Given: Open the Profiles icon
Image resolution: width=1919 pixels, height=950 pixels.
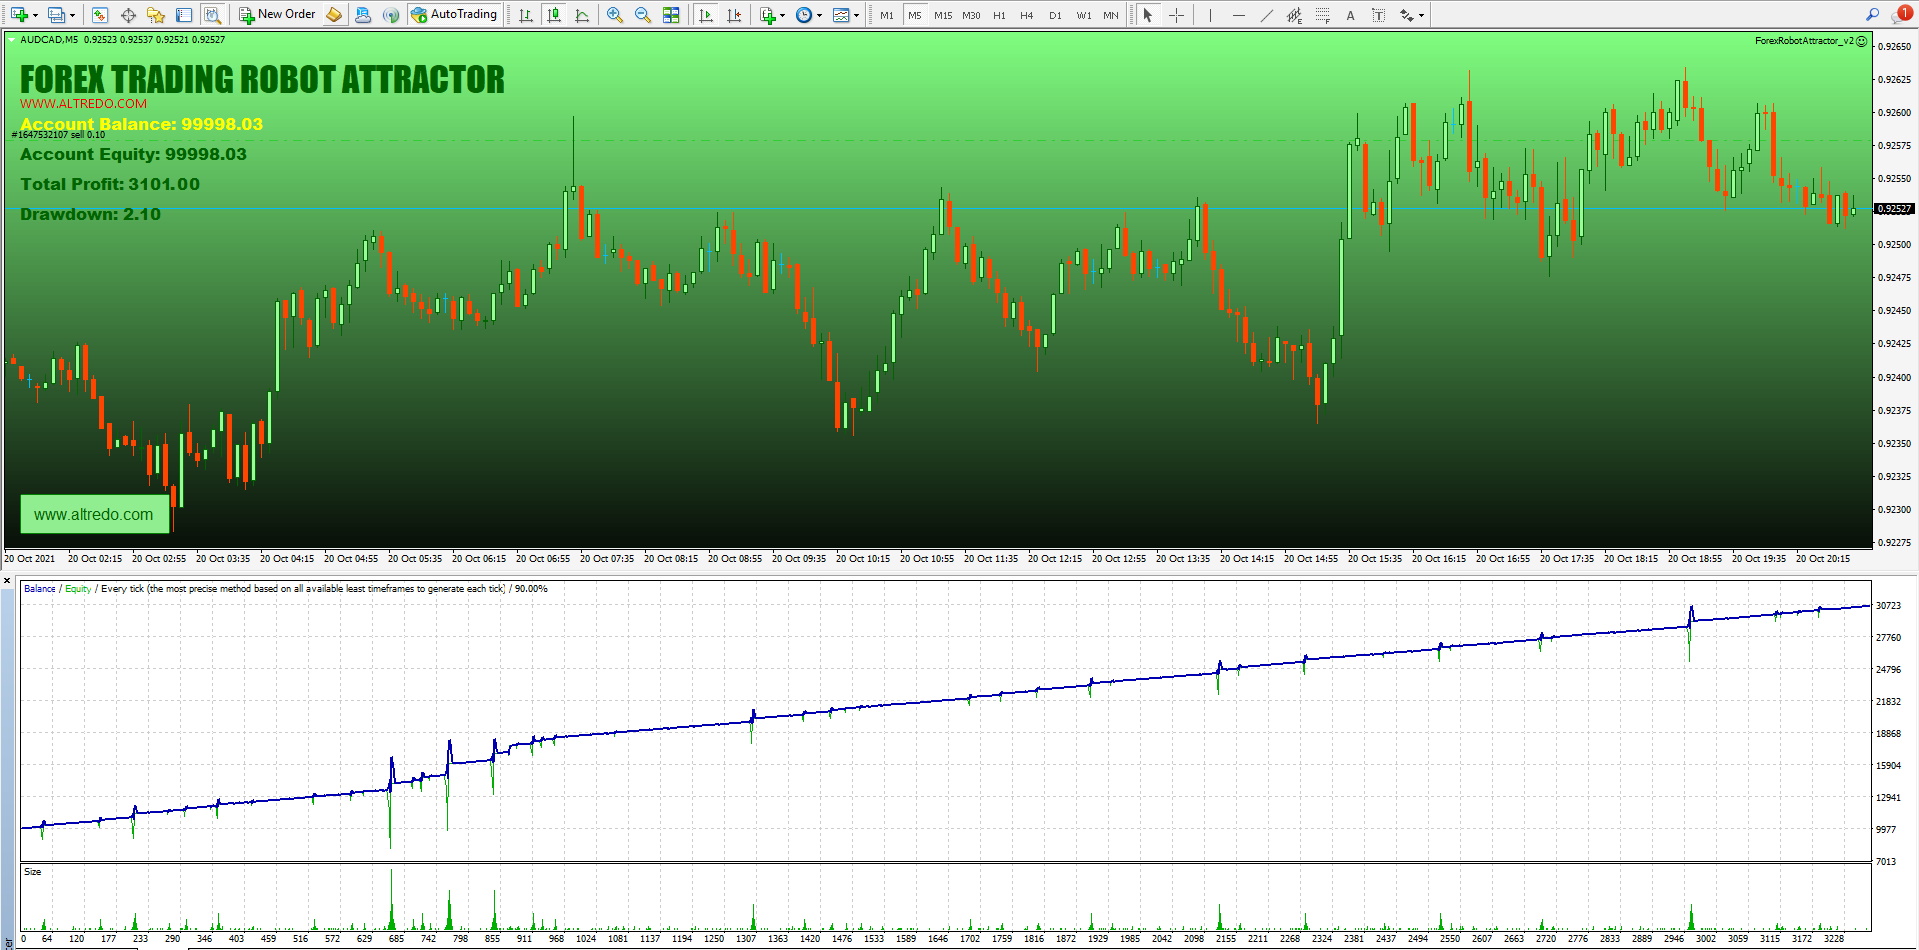Looking at the screenshot, I should [x=57, y=15].
